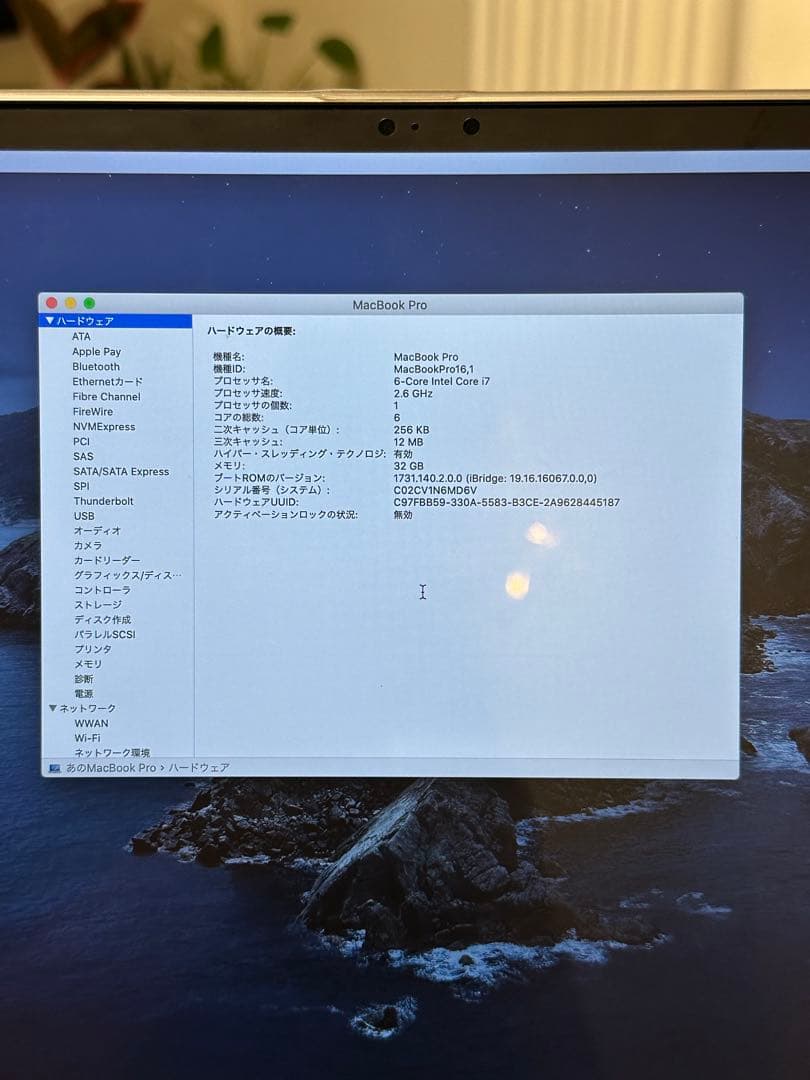The height and width of the screenshot is (1080, 810).
Task: Inspect 電源 (Power) information
Action: pyautogui.click(x=83, y=693)
